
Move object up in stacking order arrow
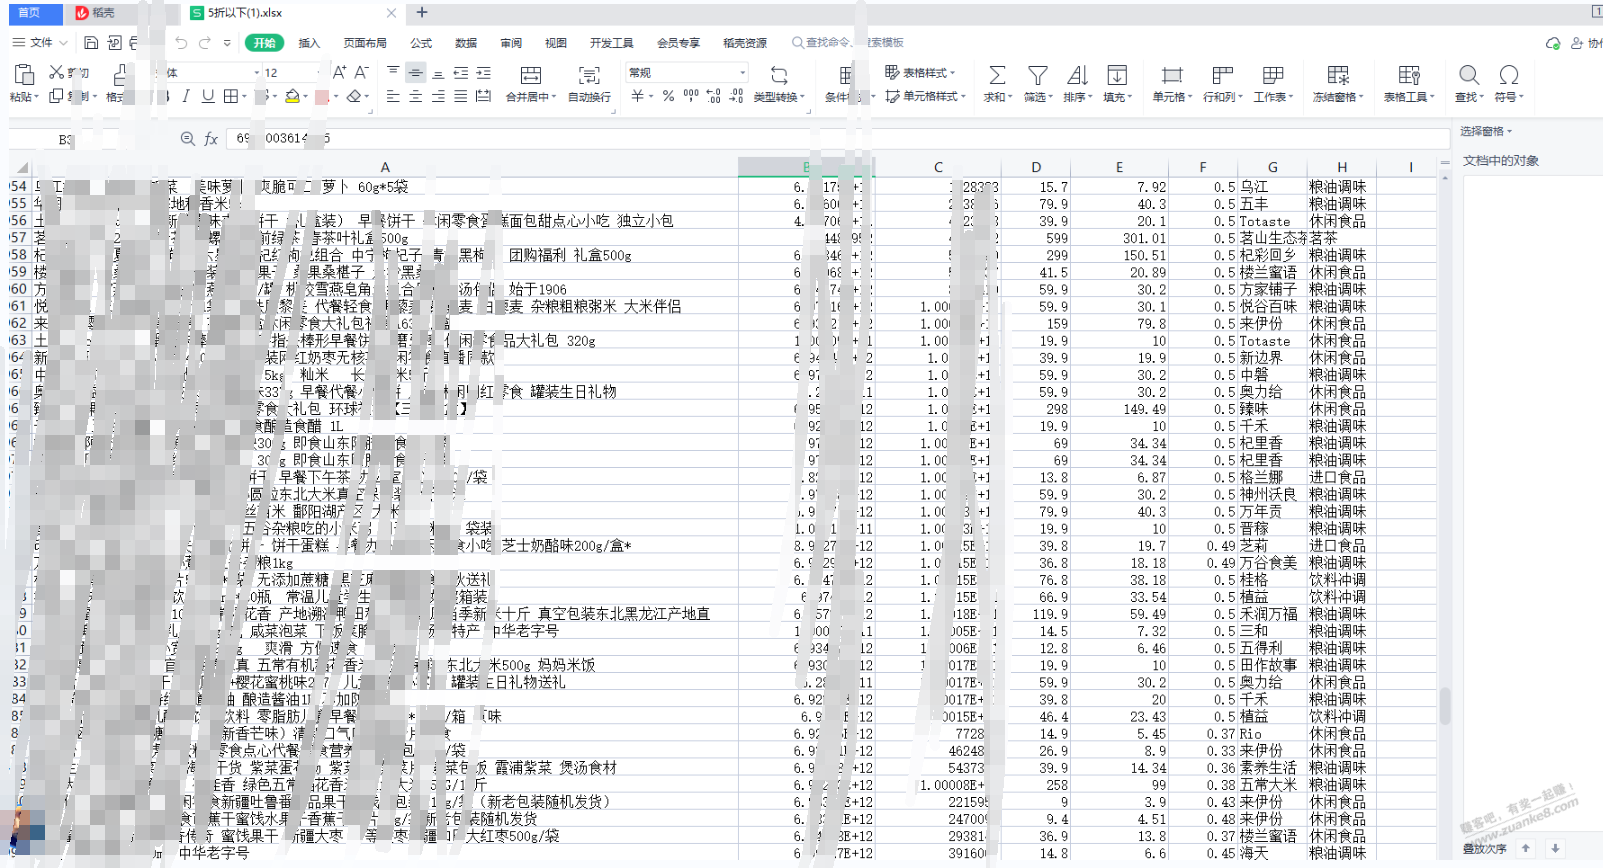click(1526, 848)
